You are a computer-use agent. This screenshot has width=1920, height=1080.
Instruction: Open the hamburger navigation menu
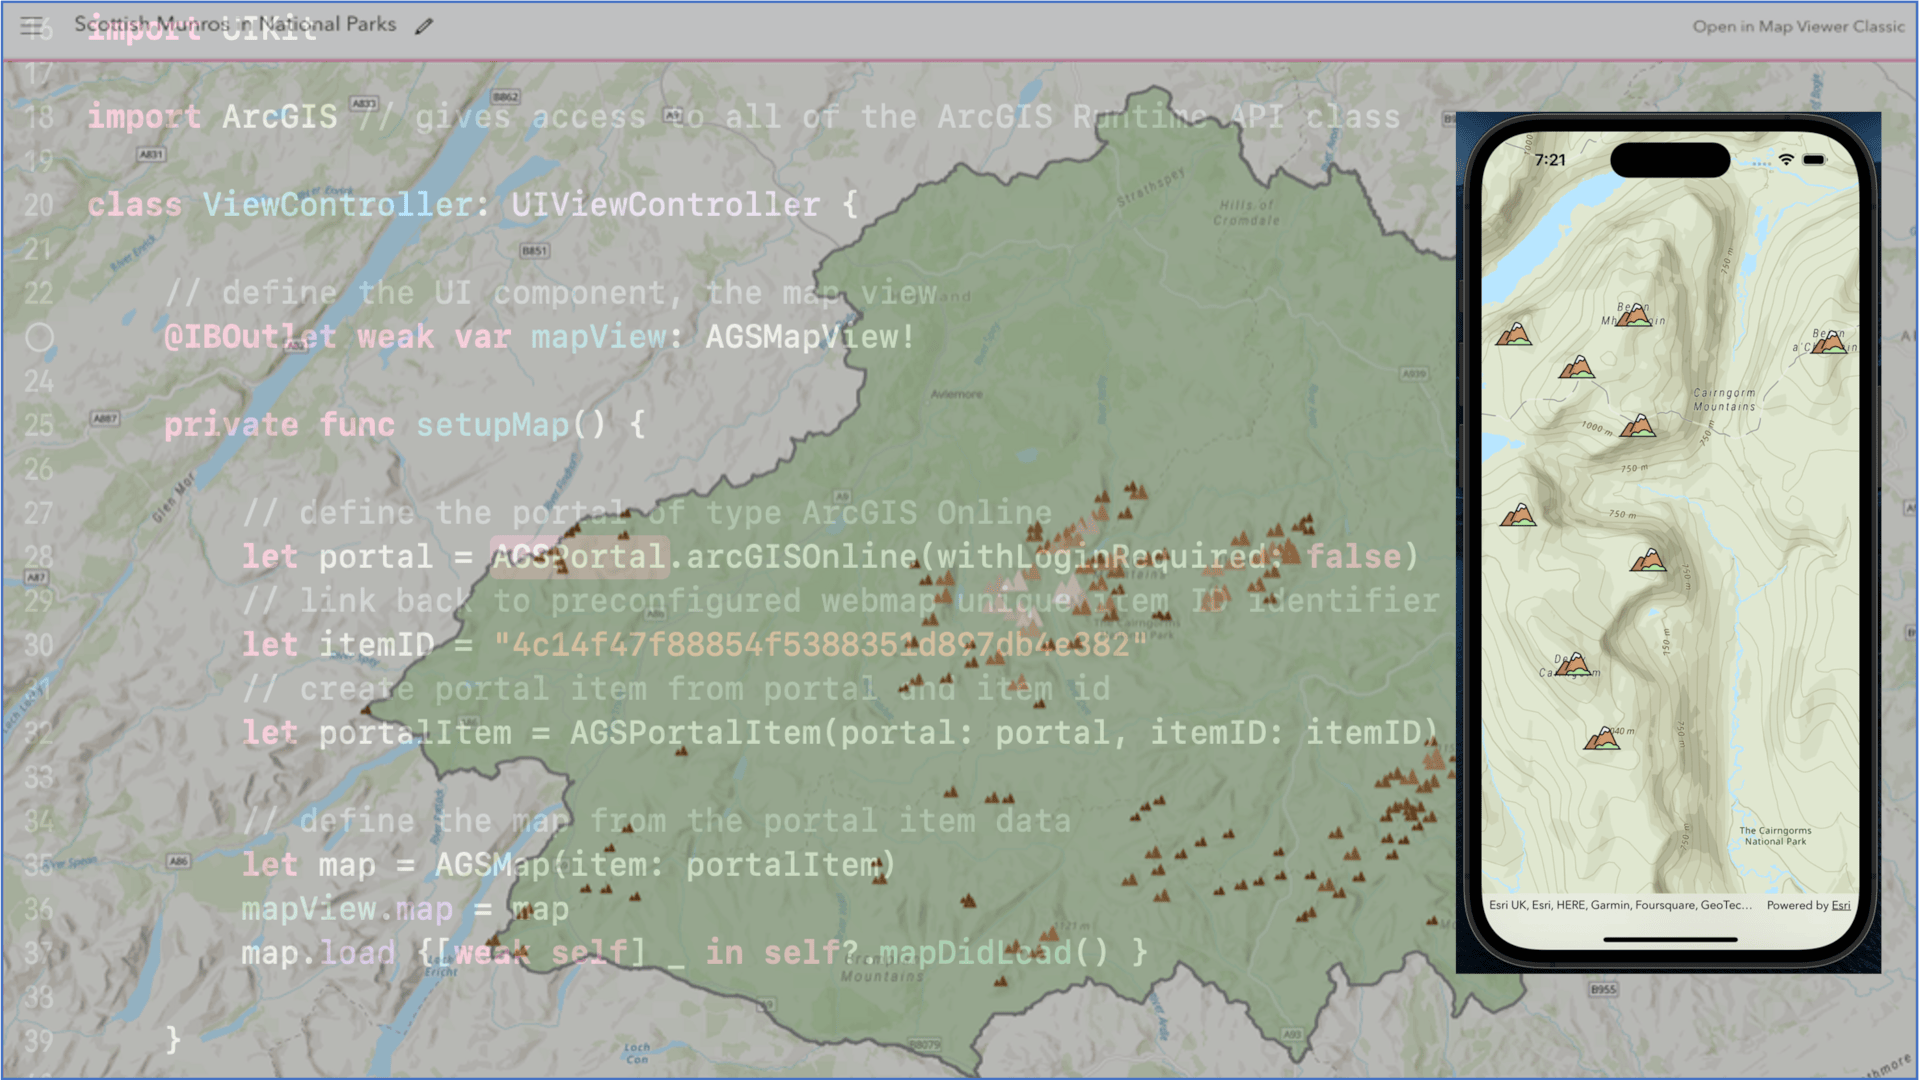[x=29, y=24]
